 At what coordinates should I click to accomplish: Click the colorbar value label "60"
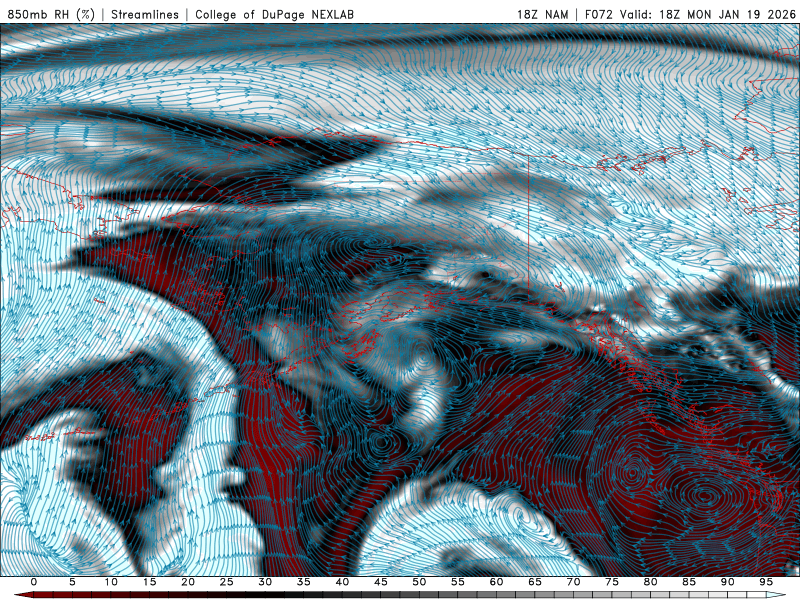pyautogui.click(x=496, y=582)
